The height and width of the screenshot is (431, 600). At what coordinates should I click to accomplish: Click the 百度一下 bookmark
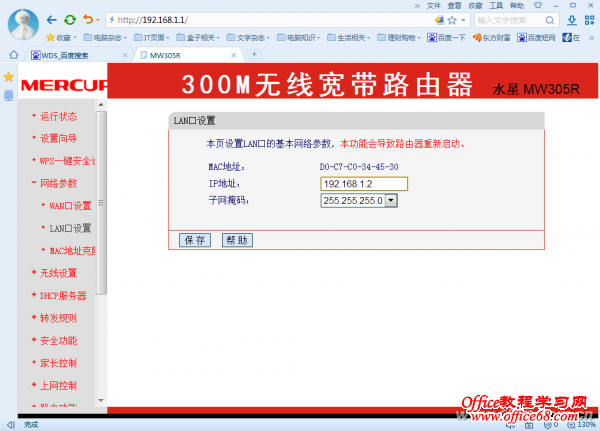coord(446,37)
